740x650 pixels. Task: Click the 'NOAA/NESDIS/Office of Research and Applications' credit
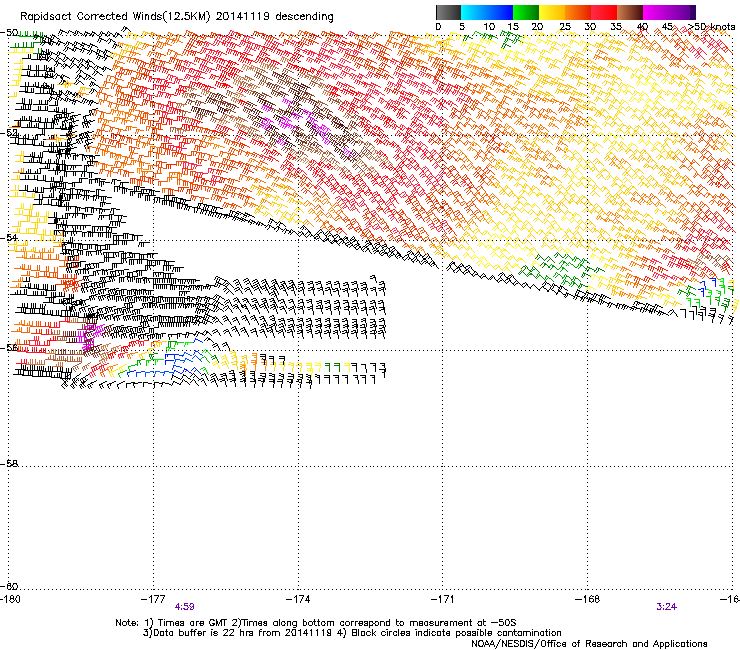coord(589,644)
